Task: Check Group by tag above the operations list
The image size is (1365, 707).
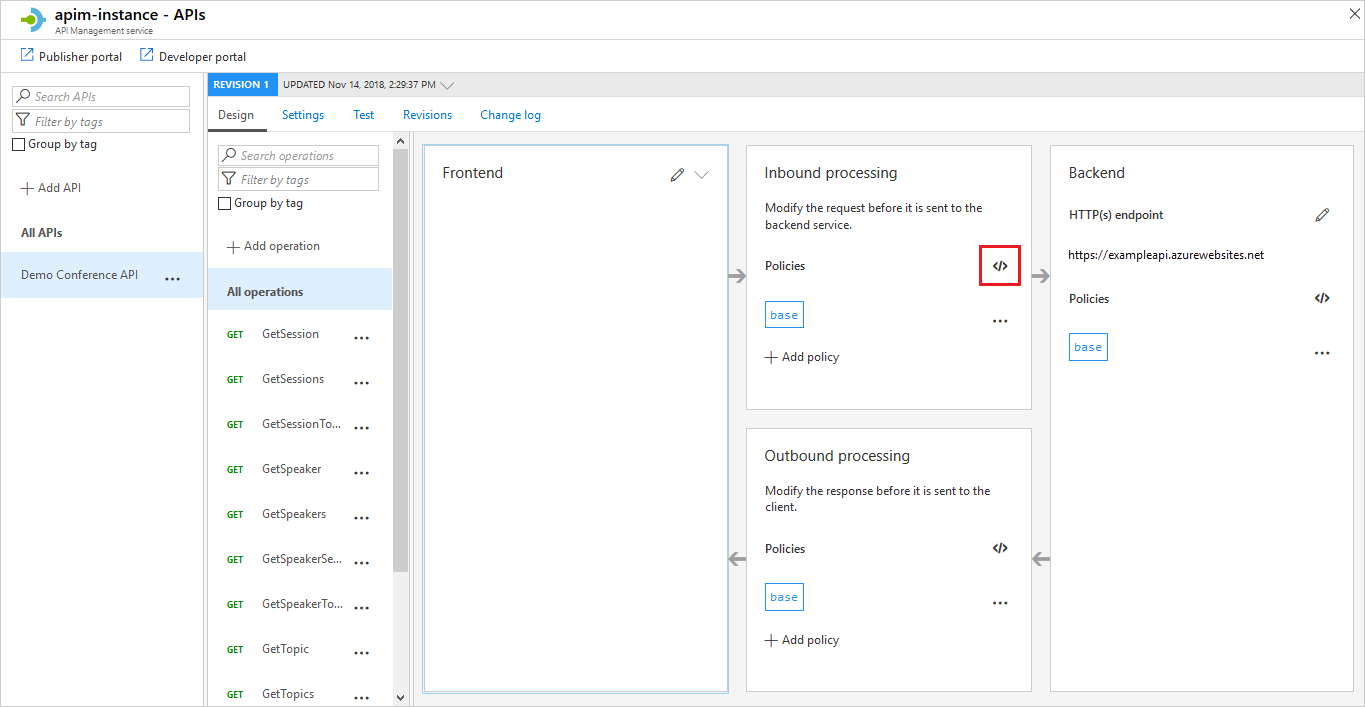Action: (224, 203)
